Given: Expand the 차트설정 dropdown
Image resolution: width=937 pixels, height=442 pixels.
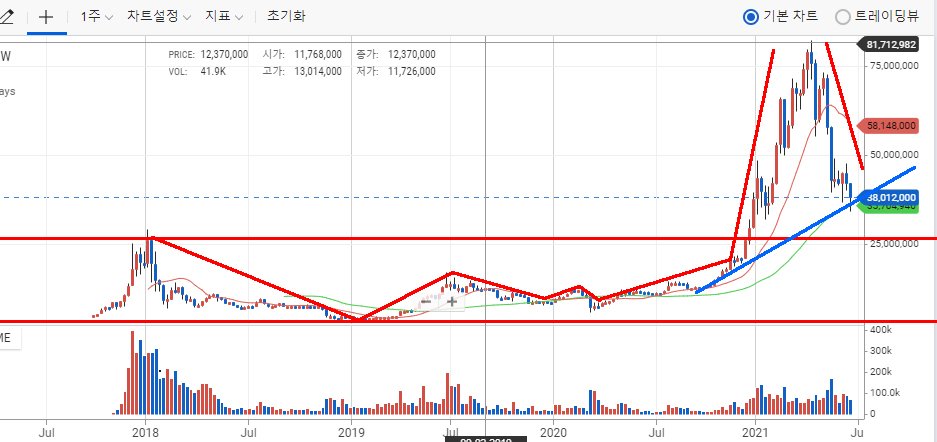Looking at the screenshot, I should (158, 16).
